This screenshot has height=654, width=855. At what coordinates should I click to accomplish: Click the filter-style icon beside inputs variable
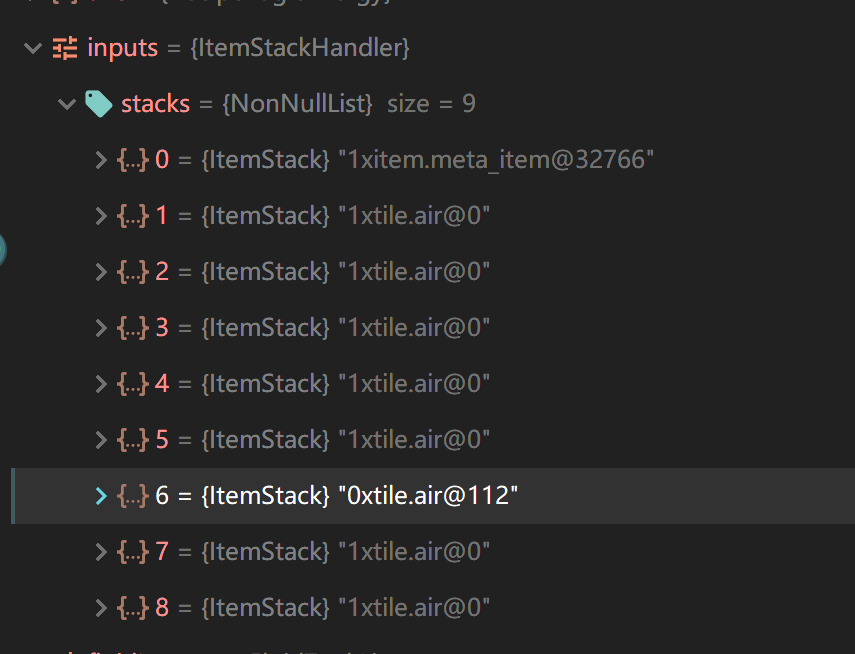(x=64, y=47)
